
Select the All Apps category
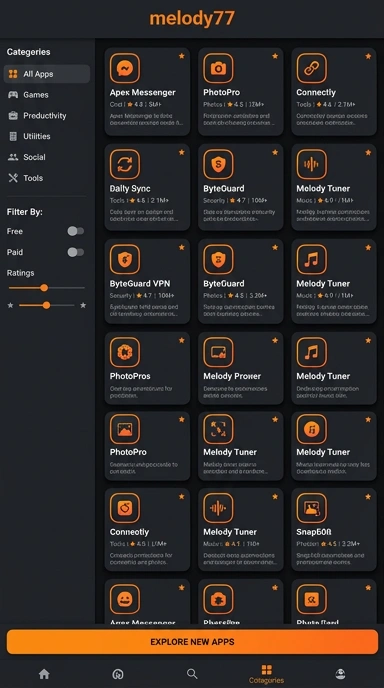point(47,74)
